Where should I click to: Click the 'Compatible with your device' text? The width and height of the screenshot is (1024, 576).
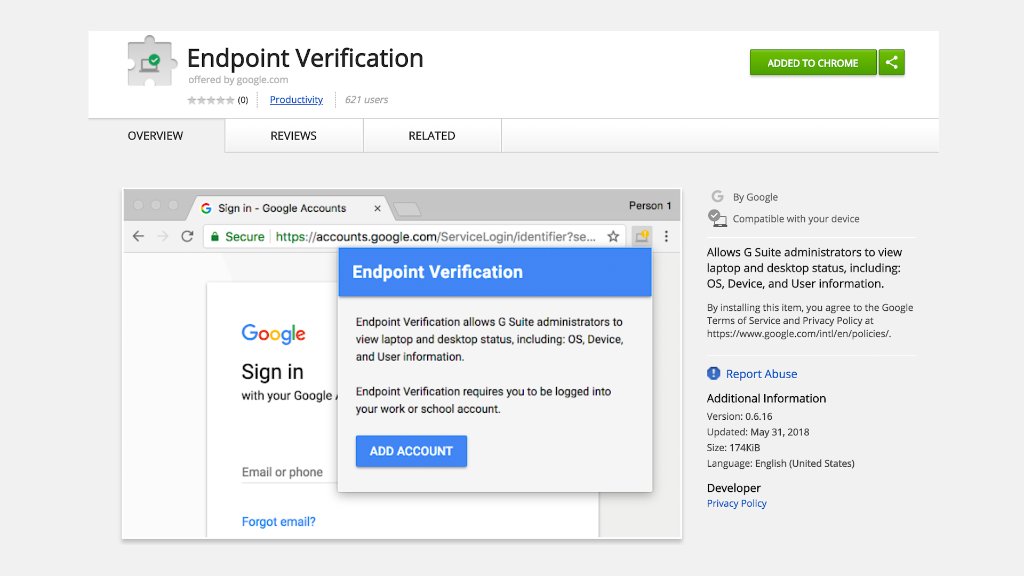(x=796, y=219)
